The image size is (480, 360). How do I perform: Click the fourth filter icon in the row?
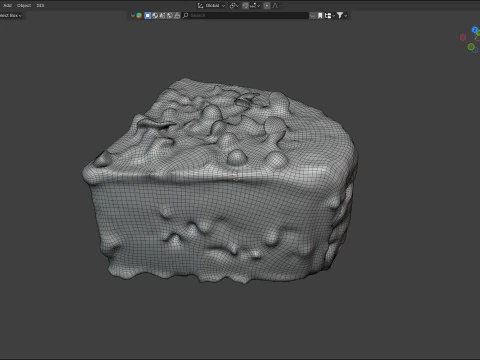[170, 15]
